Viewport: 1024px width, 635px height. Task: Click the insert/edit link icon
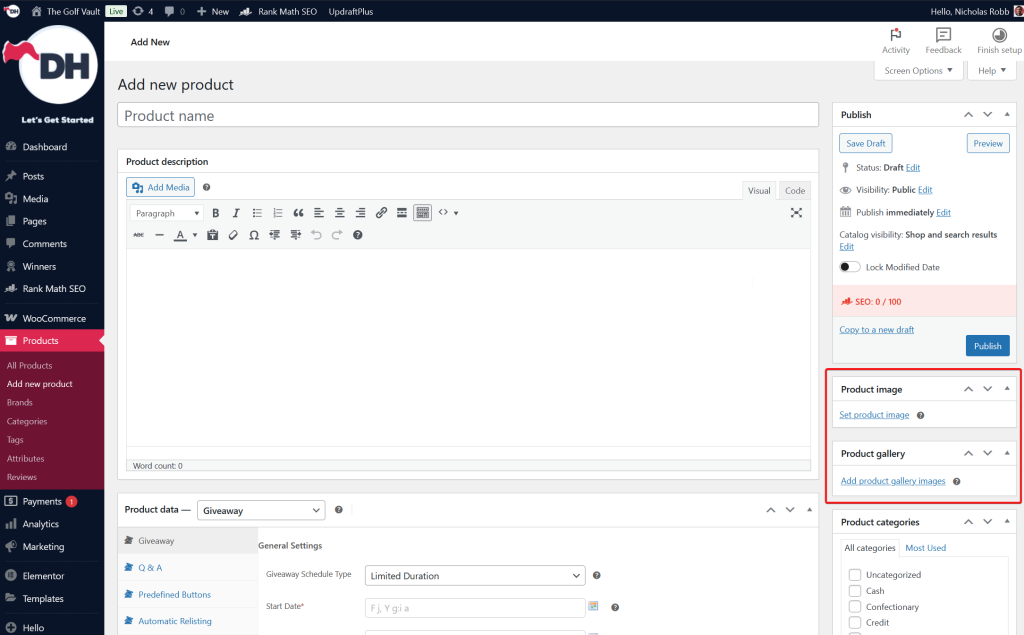click(x=381, y=213)
